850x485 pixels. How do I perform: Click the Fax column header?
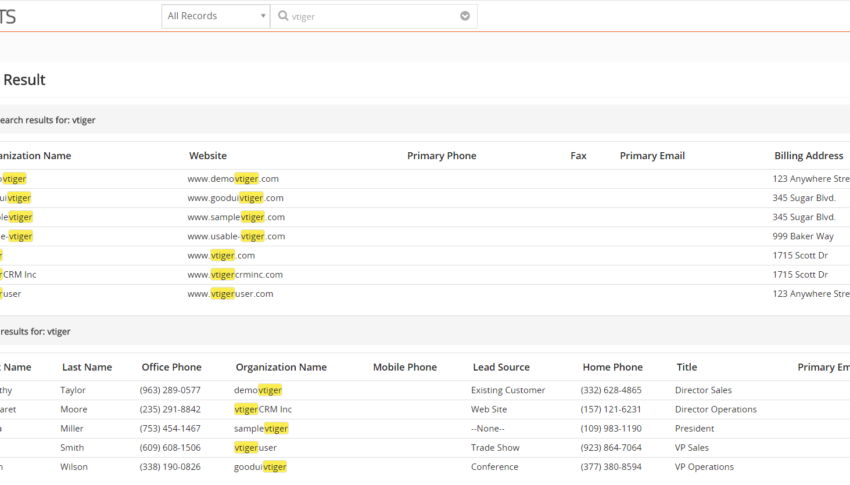[578, 156]
